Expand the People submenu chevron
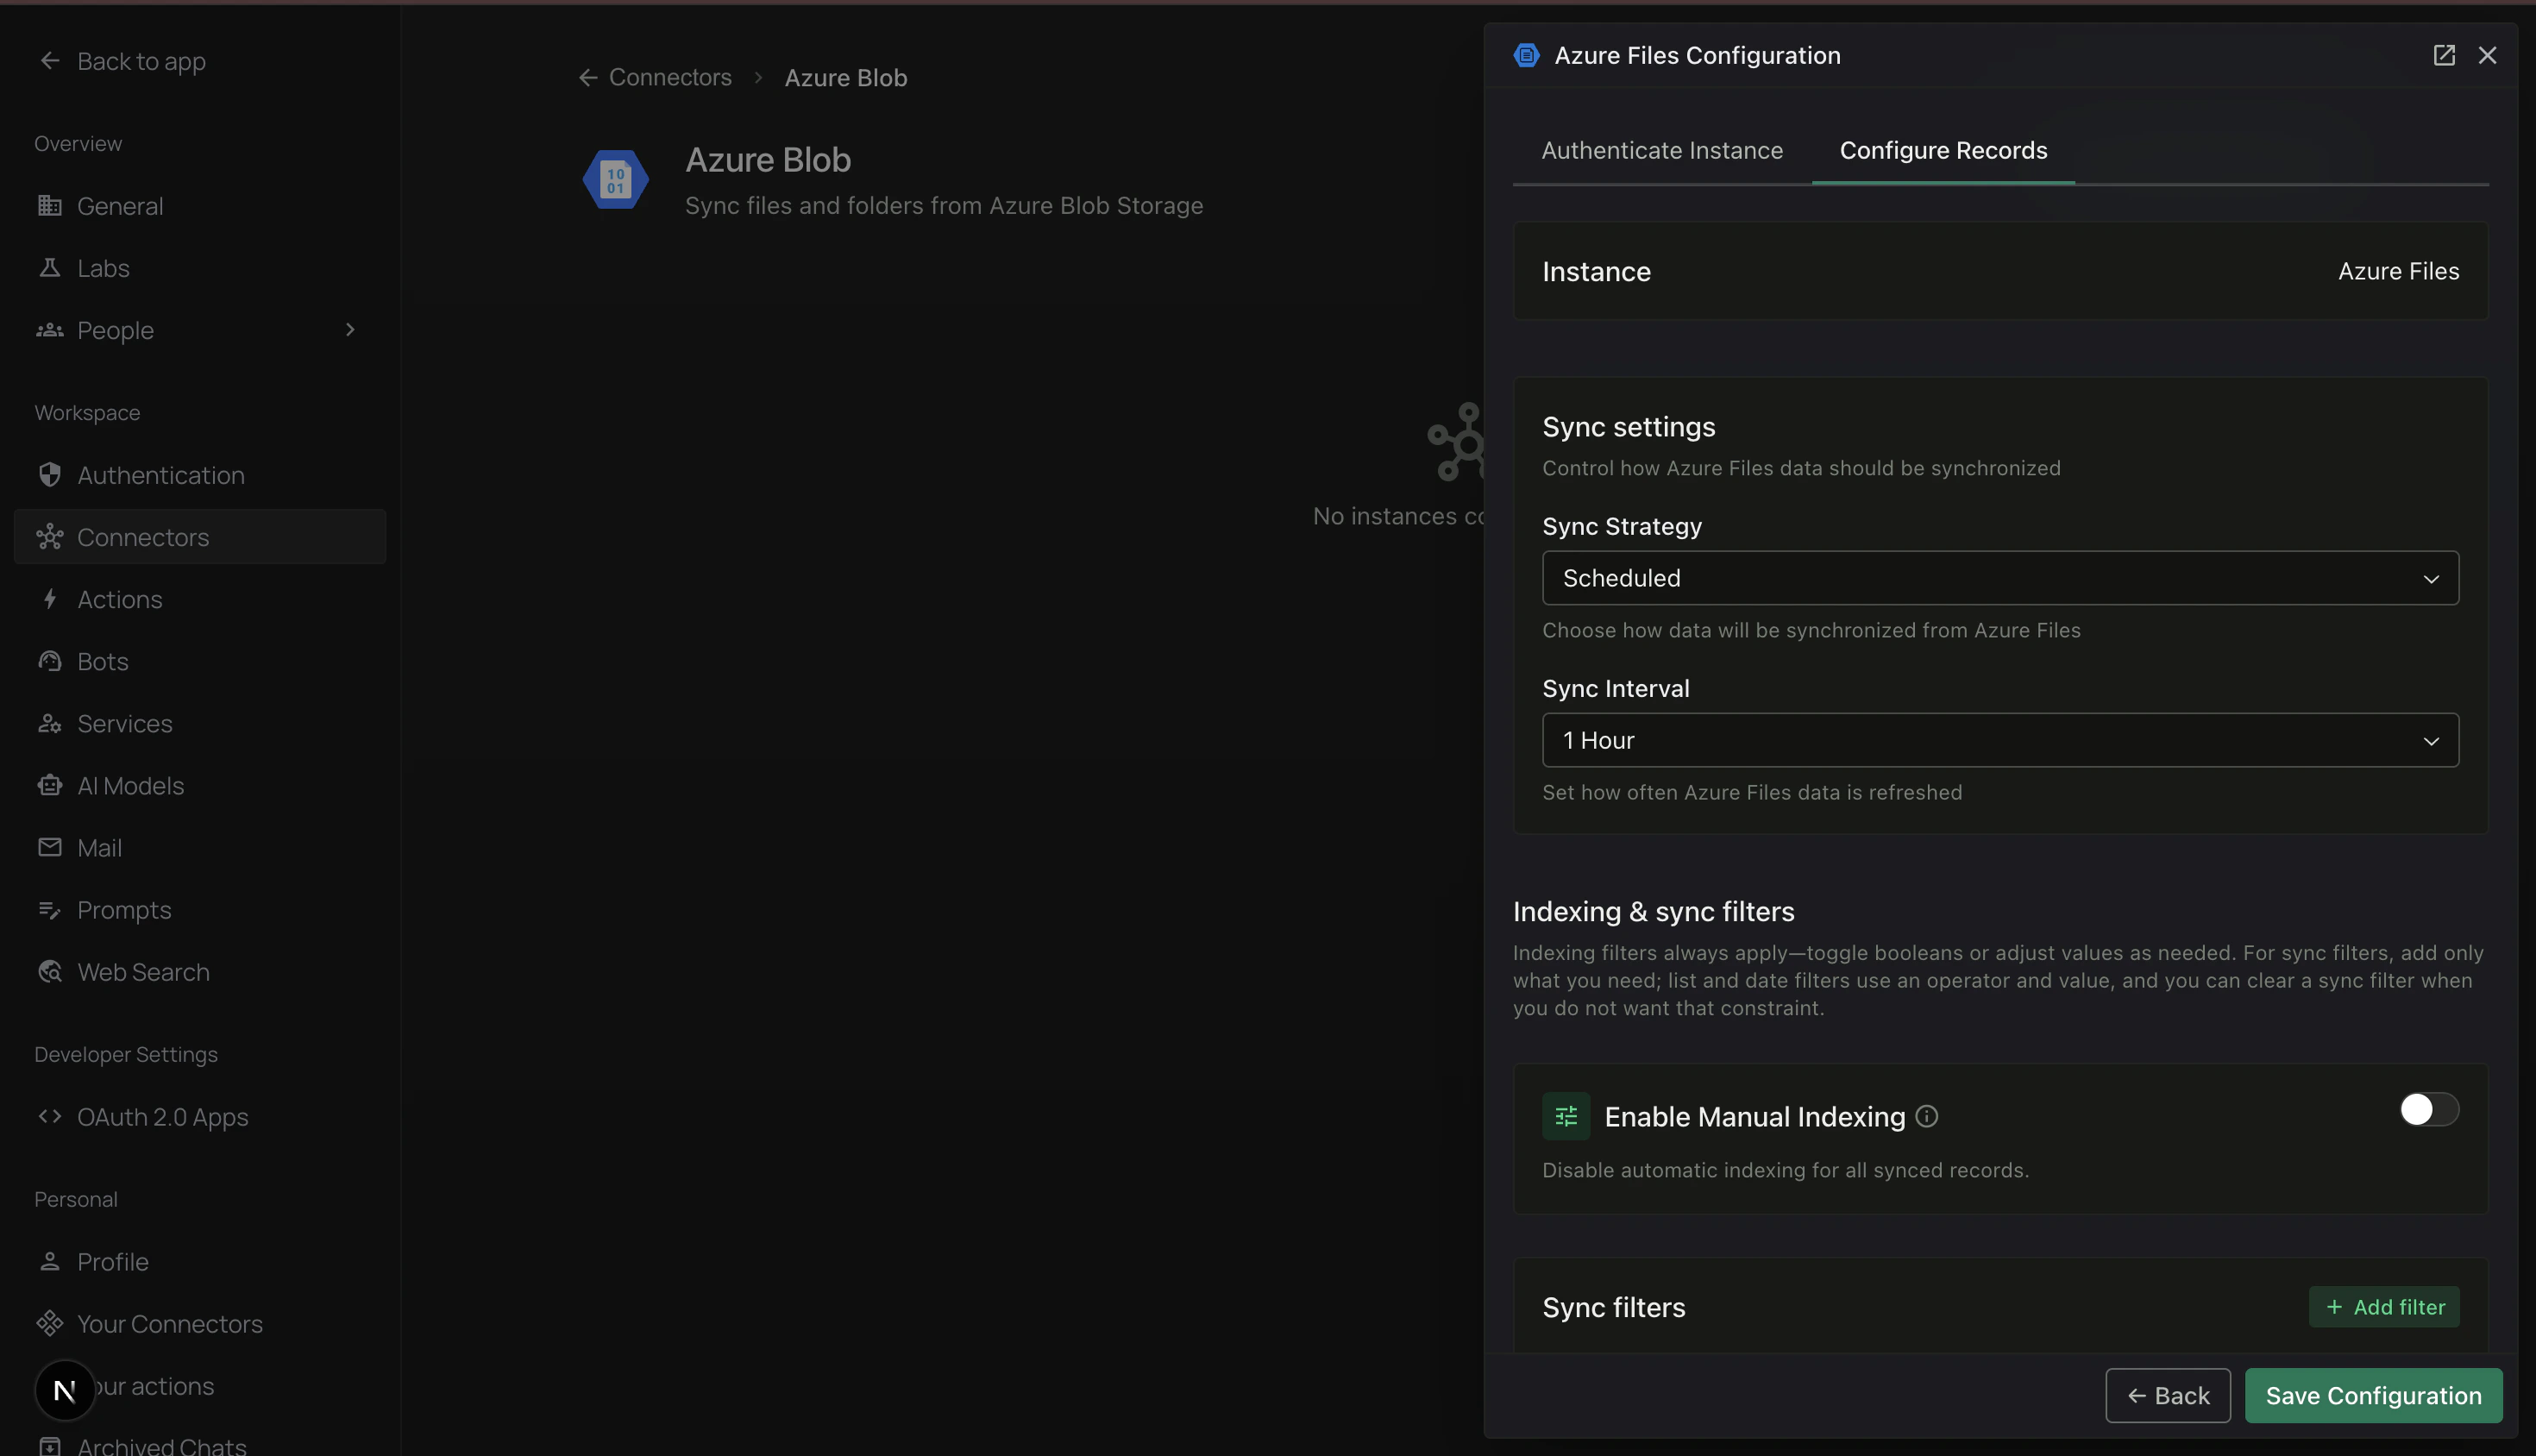2536x1456 pixels. tap(350, 329)
